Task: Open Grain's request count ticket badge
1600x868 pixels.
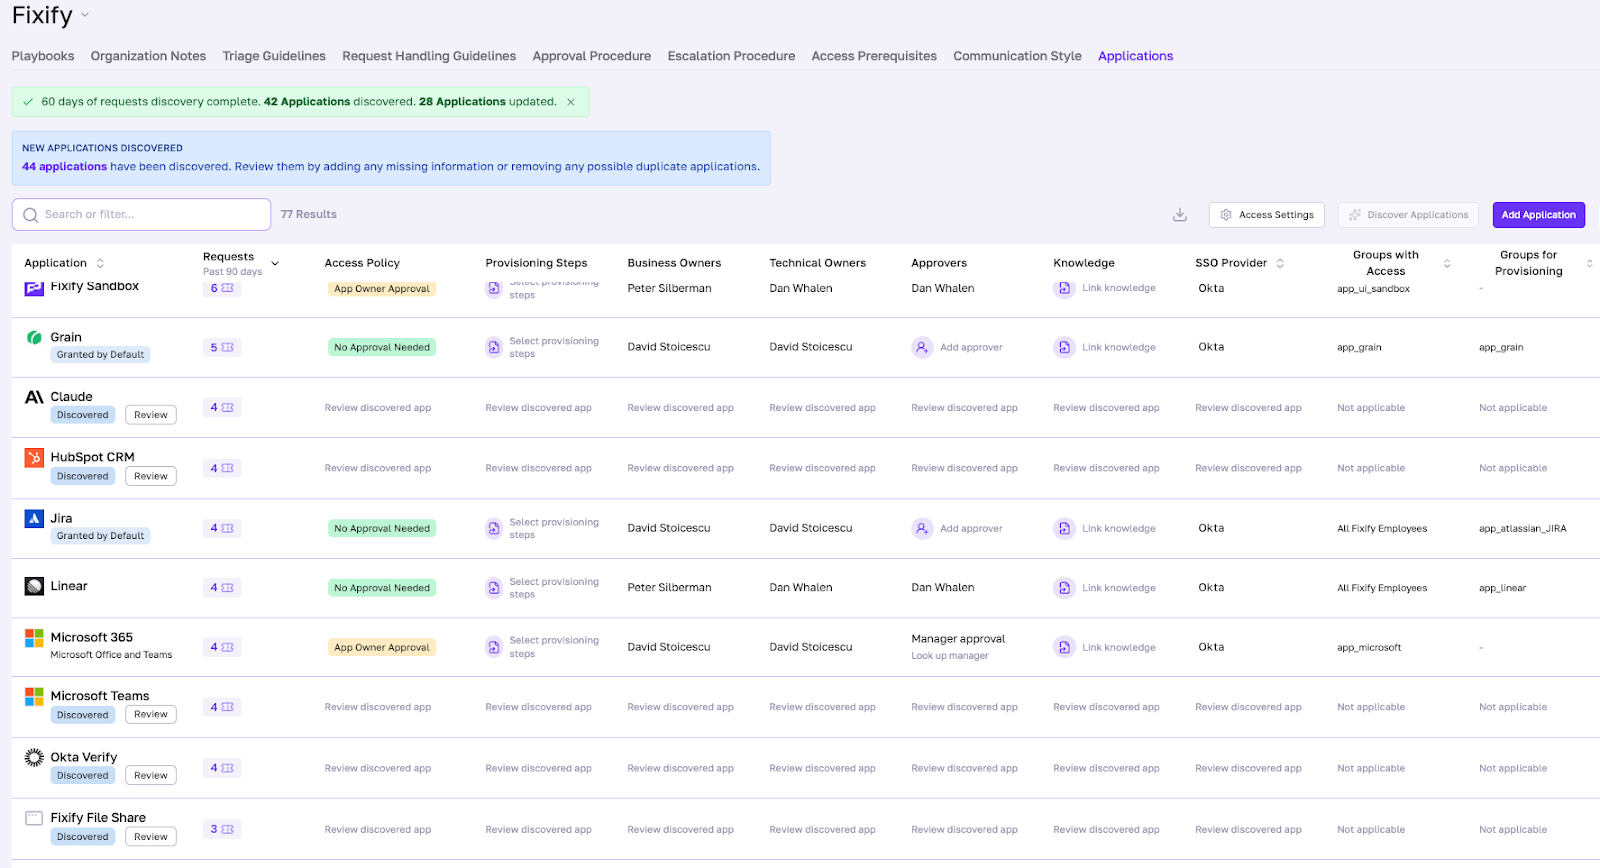Action: tap(222, 348)
